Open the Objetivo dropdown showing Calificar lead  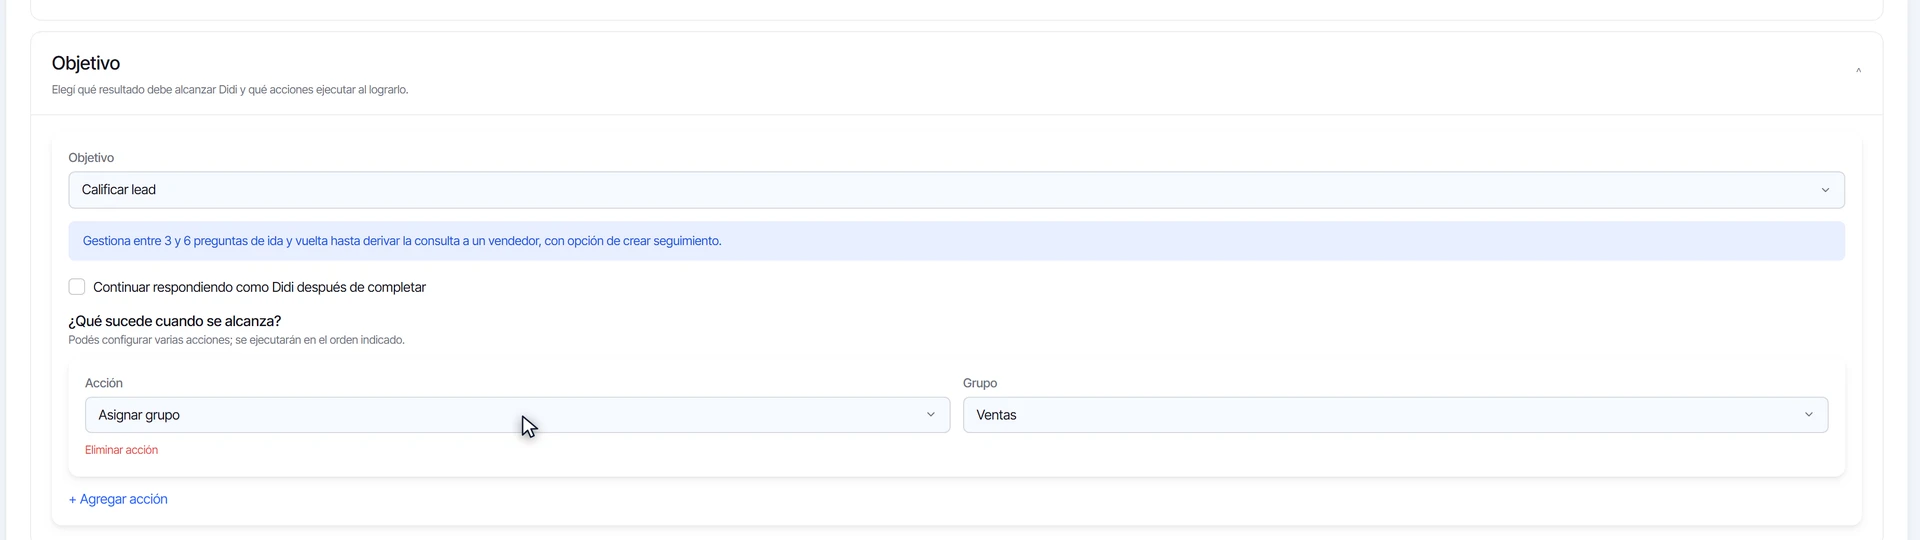pyautogui.click(x=956, y=190)
